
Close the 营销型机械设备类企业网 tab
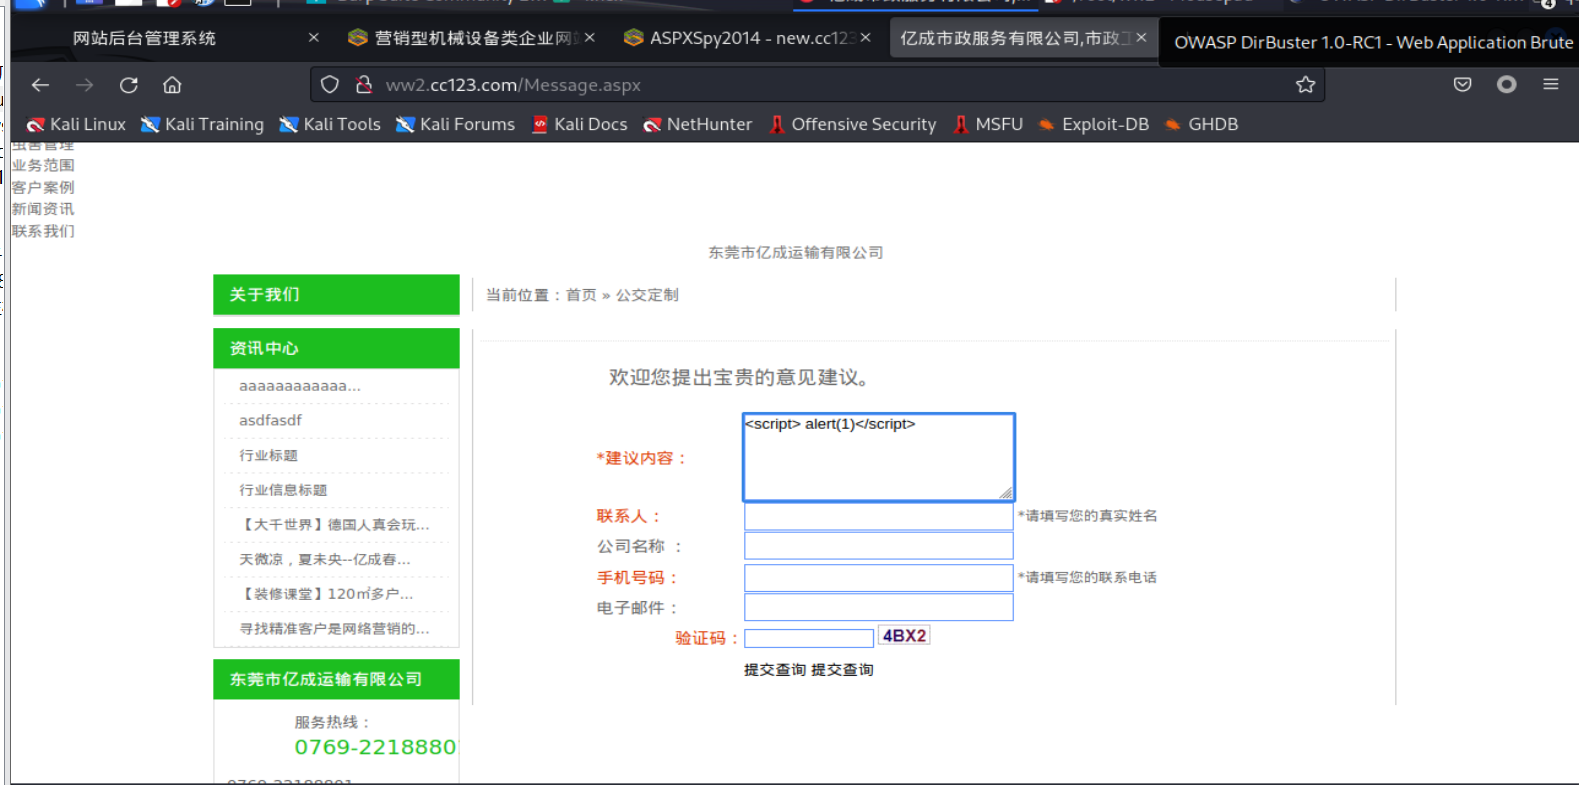[590, 38]
